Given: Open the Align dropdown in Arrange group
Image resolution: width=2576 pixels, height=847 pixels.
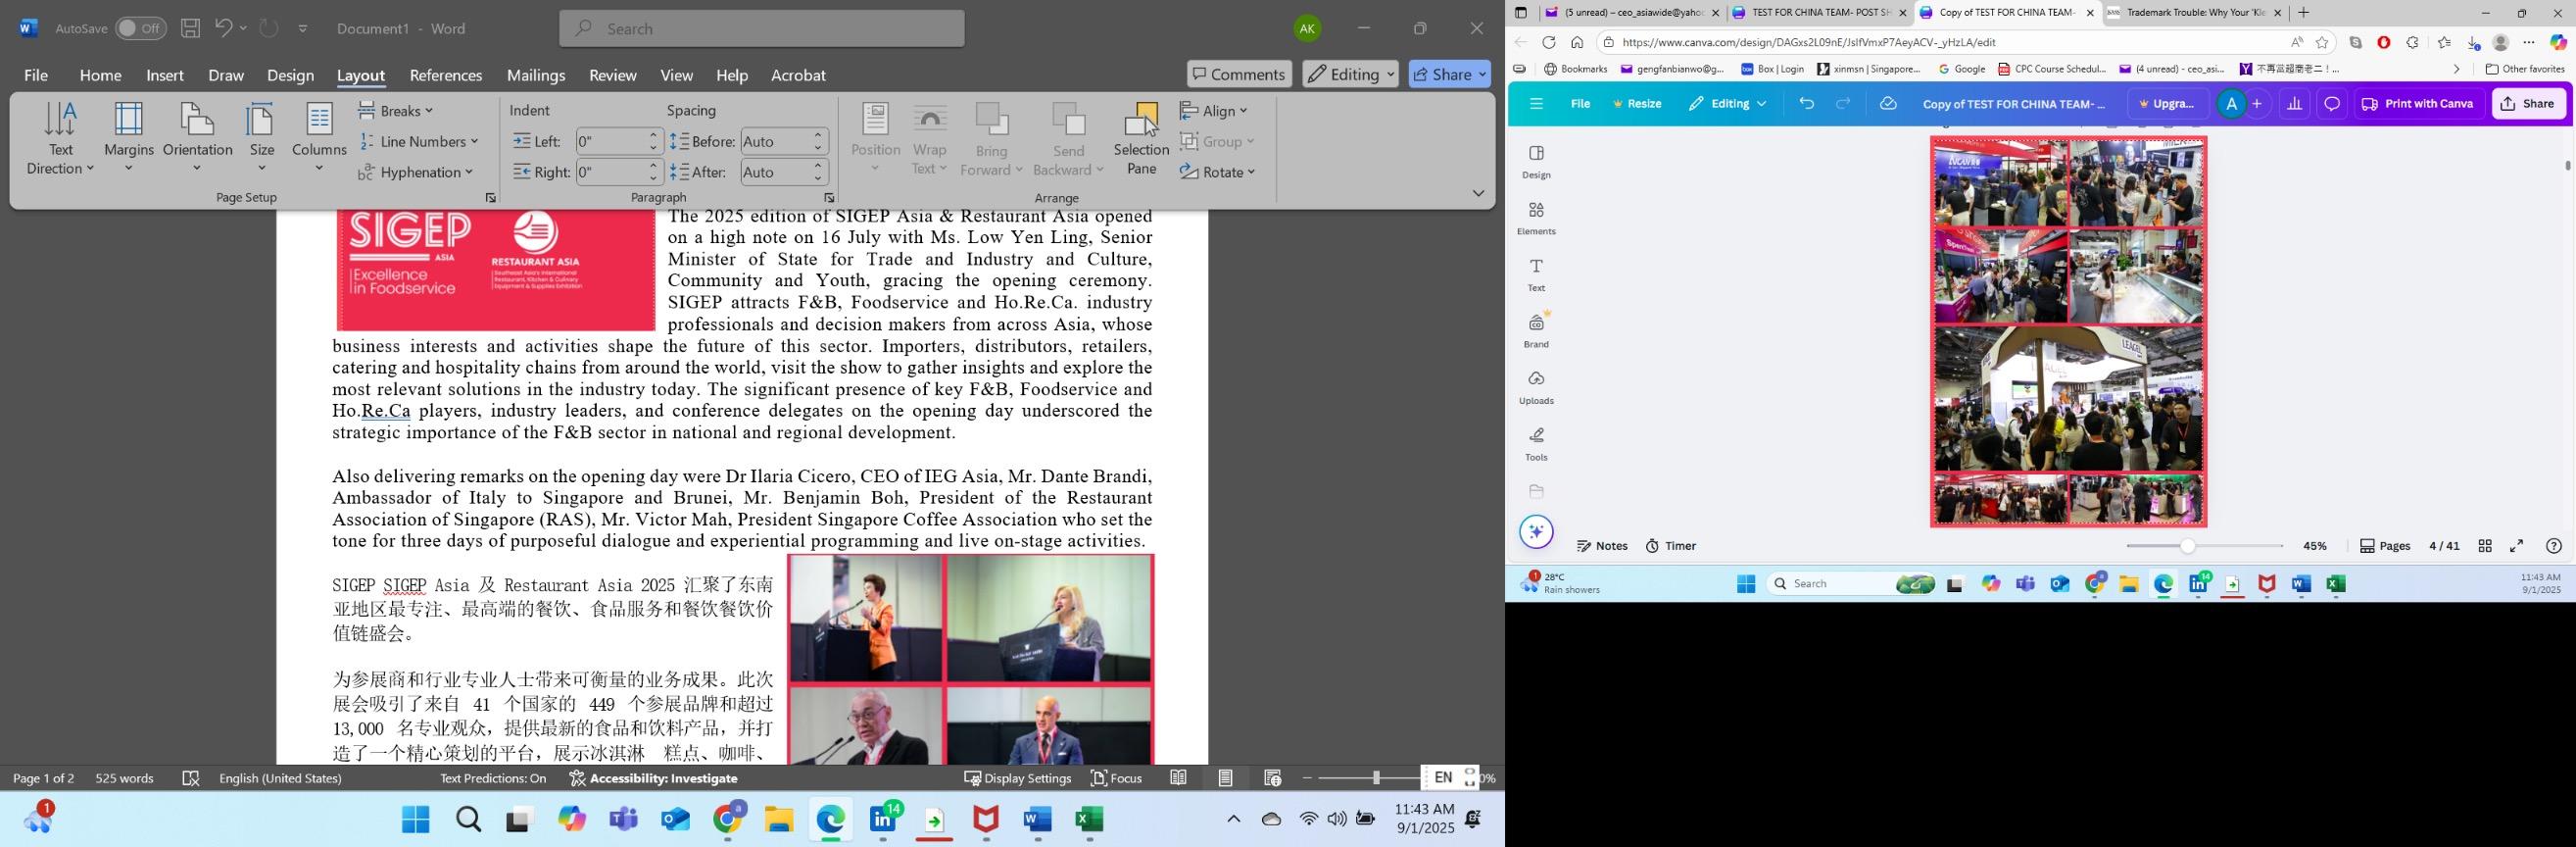Looking at the screenshot, I should pos(1214,110).
